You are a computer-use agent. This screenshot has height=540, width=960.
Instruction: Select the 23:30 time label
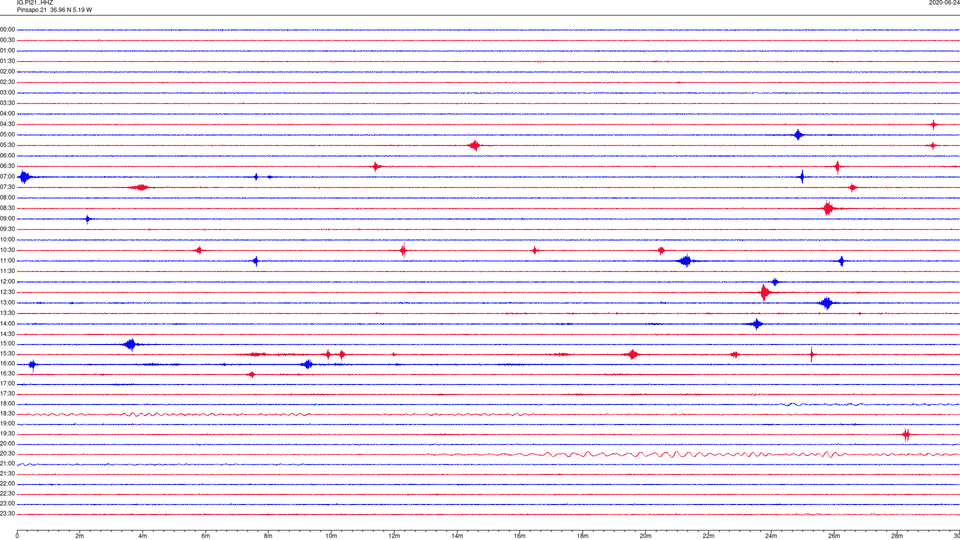(x=7, y=514)
